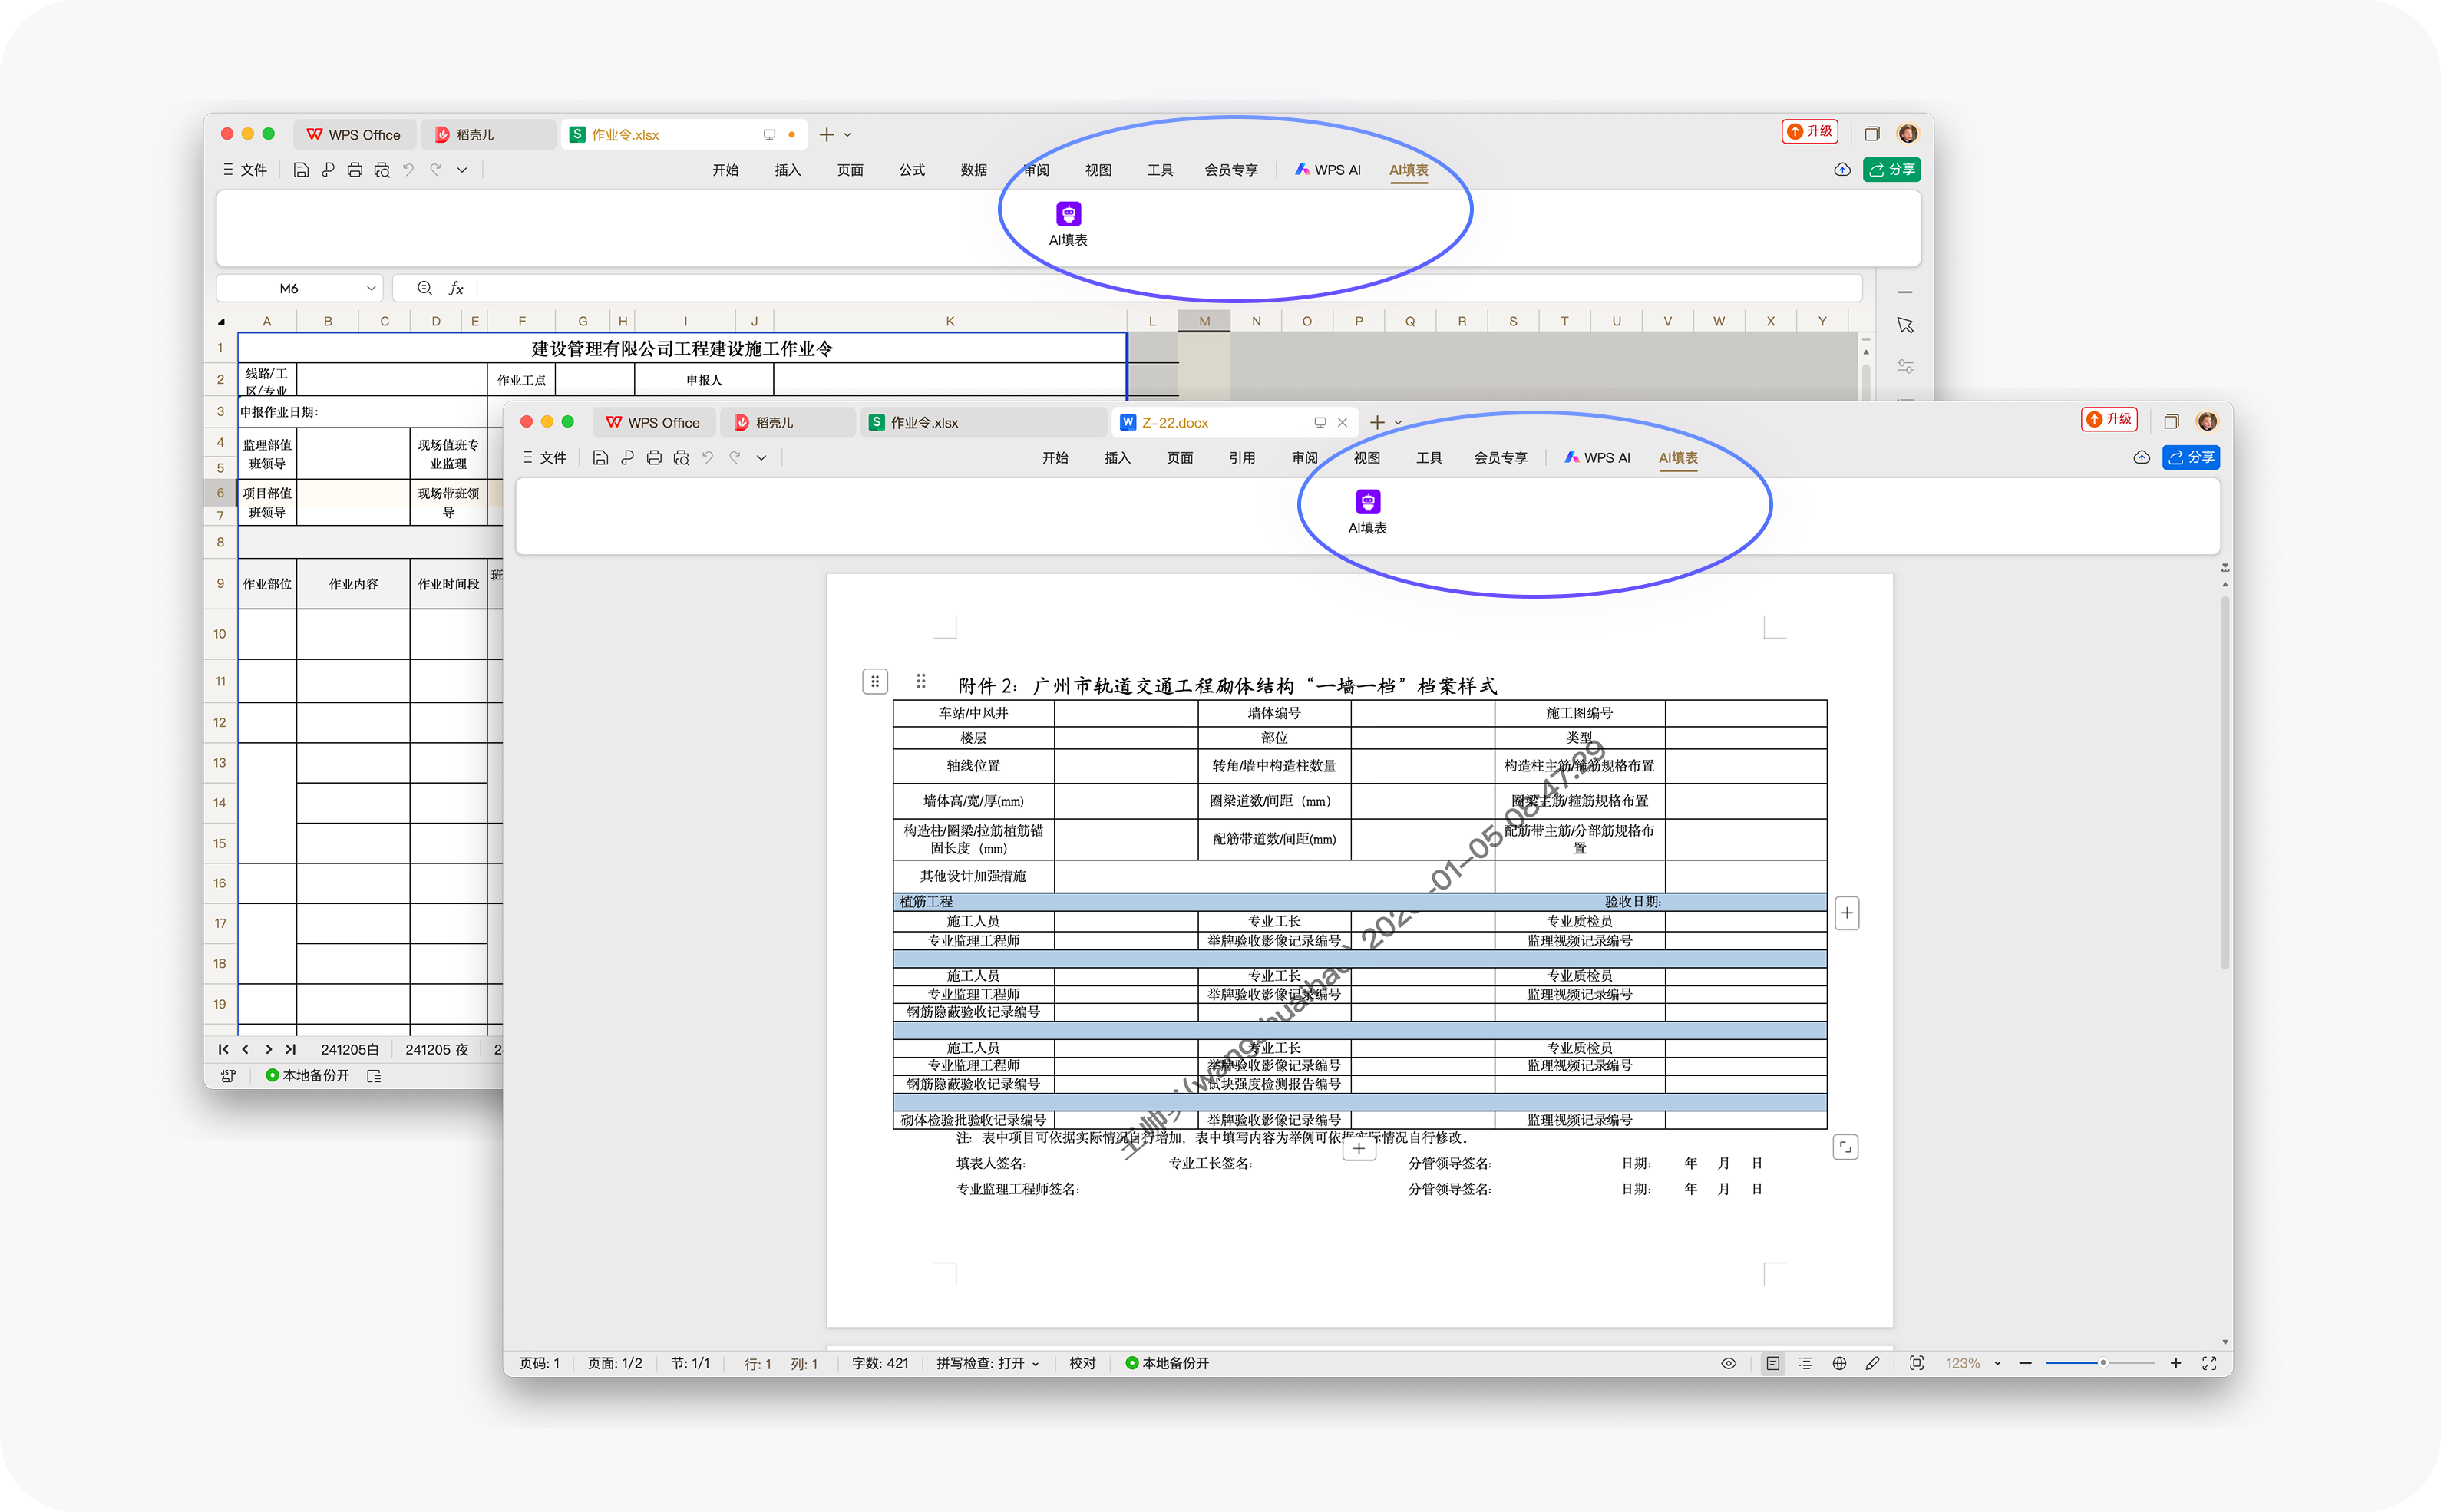Click the print icon in the Z-22.docx toolbar
This screenshot has height=1512, width=2441.
click(x=654, y=458)
